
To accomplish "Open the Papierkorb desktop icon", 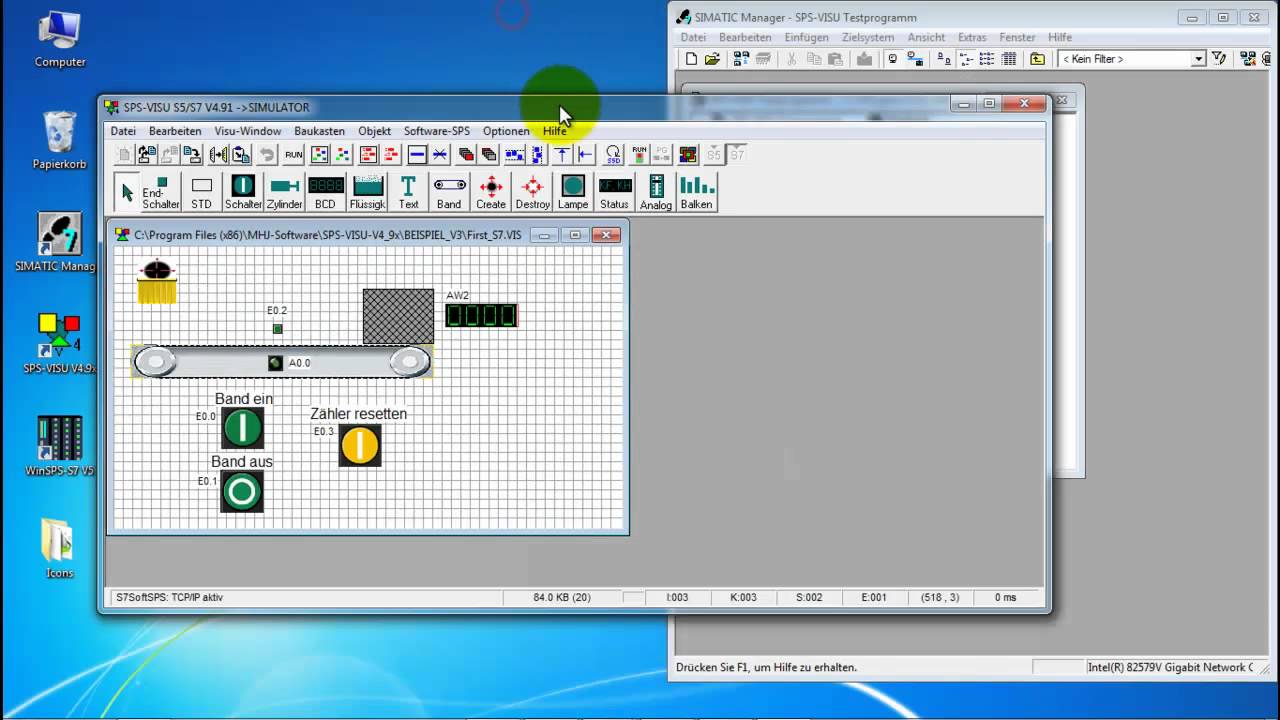I will 60,140.
